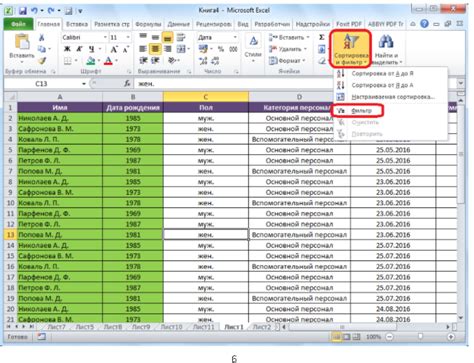Switch to the Вид ribbon tab

243,24
